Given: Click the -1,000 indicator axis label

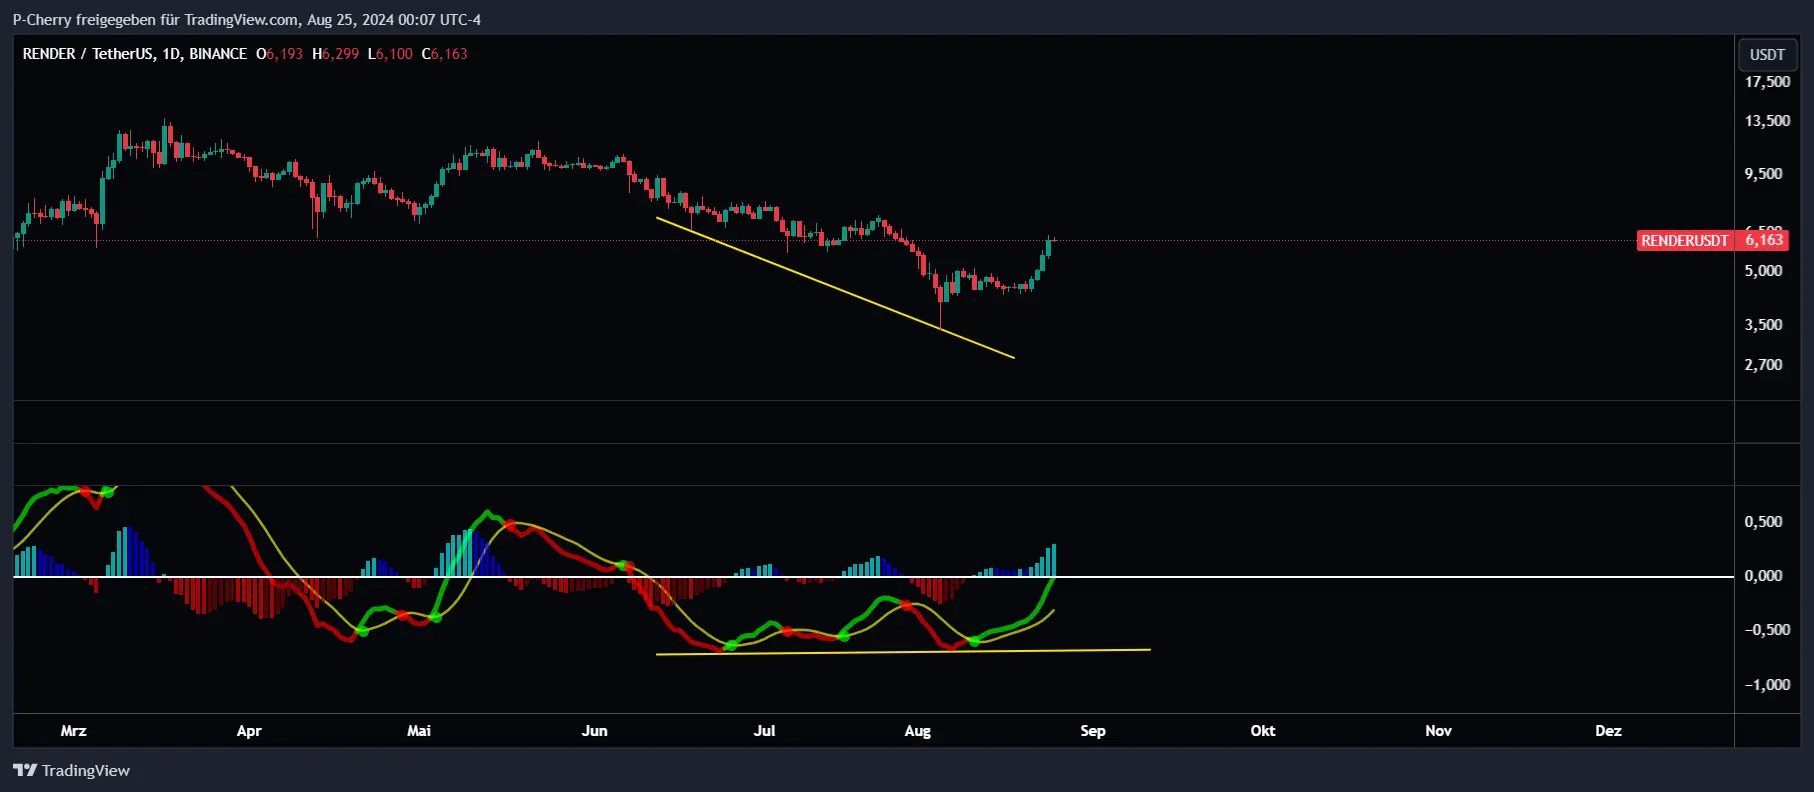Looking at the screenshot, I should [x=1767, y=685].
